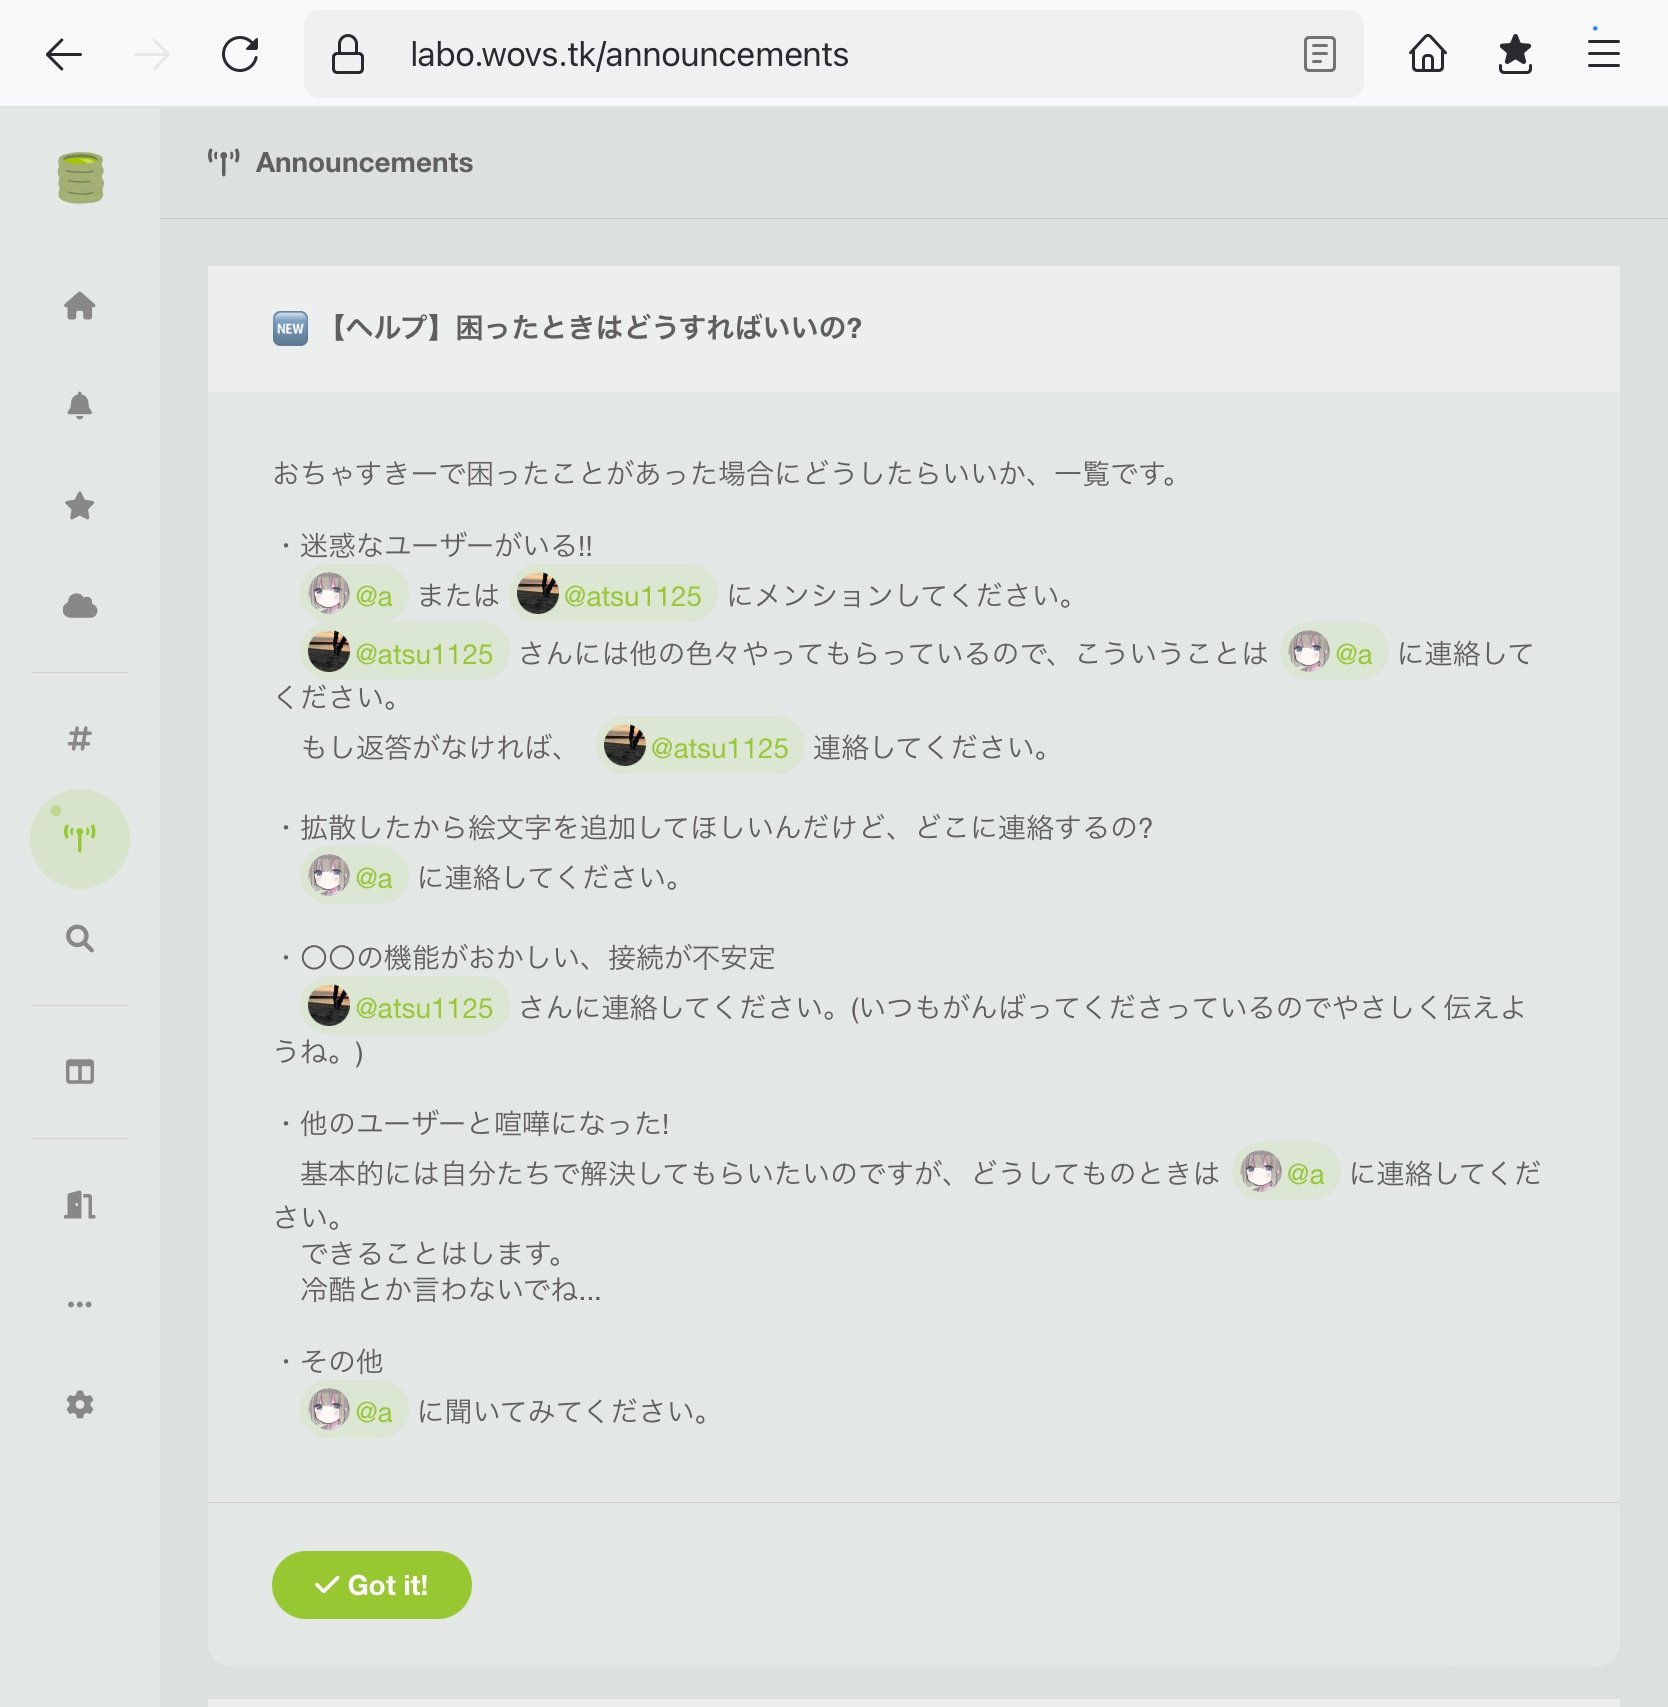Open the bookmarks star tray
This screenshot has height=1707, width=1668.
pos(1516,54)
